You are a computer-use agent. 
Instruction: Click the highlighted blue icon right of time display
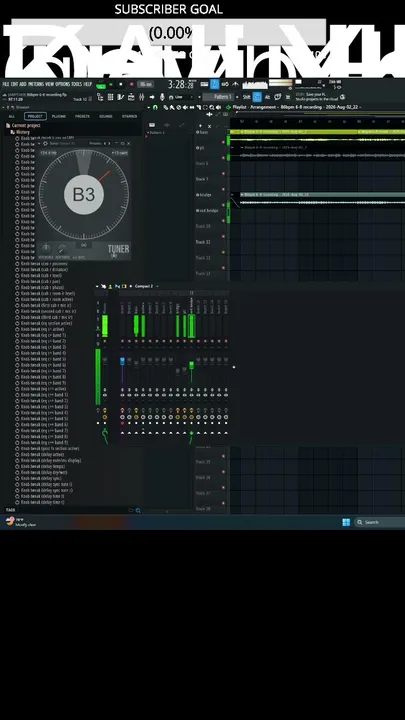point(214,84)
